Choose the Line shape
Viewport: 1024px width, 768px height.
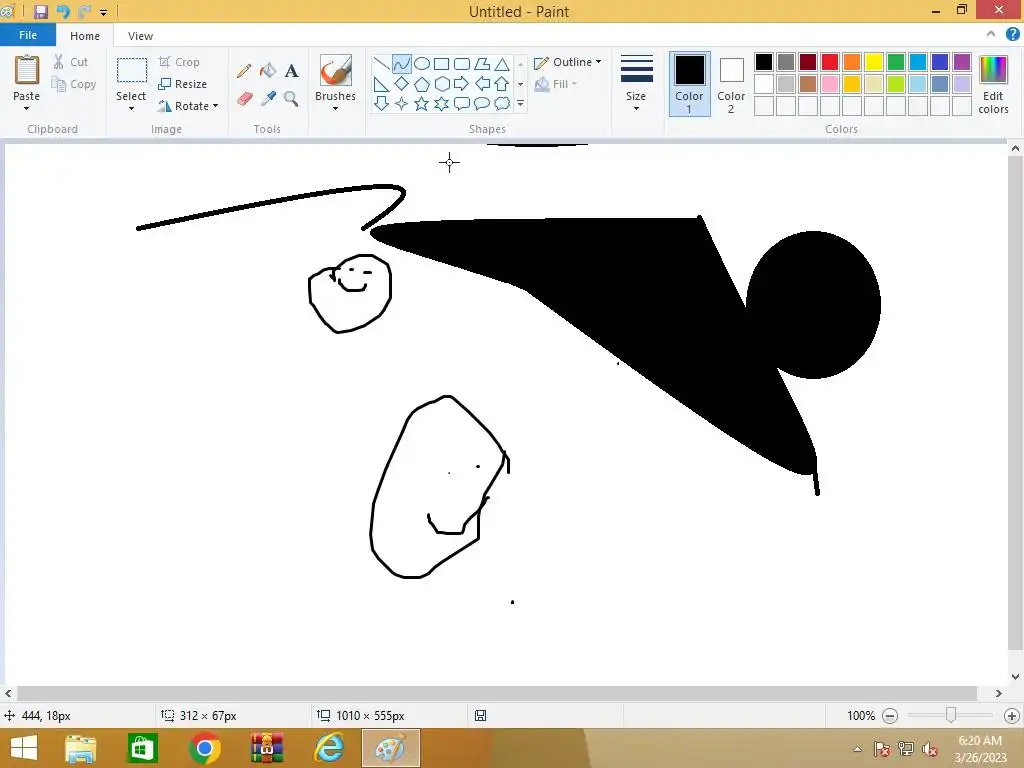381,64
